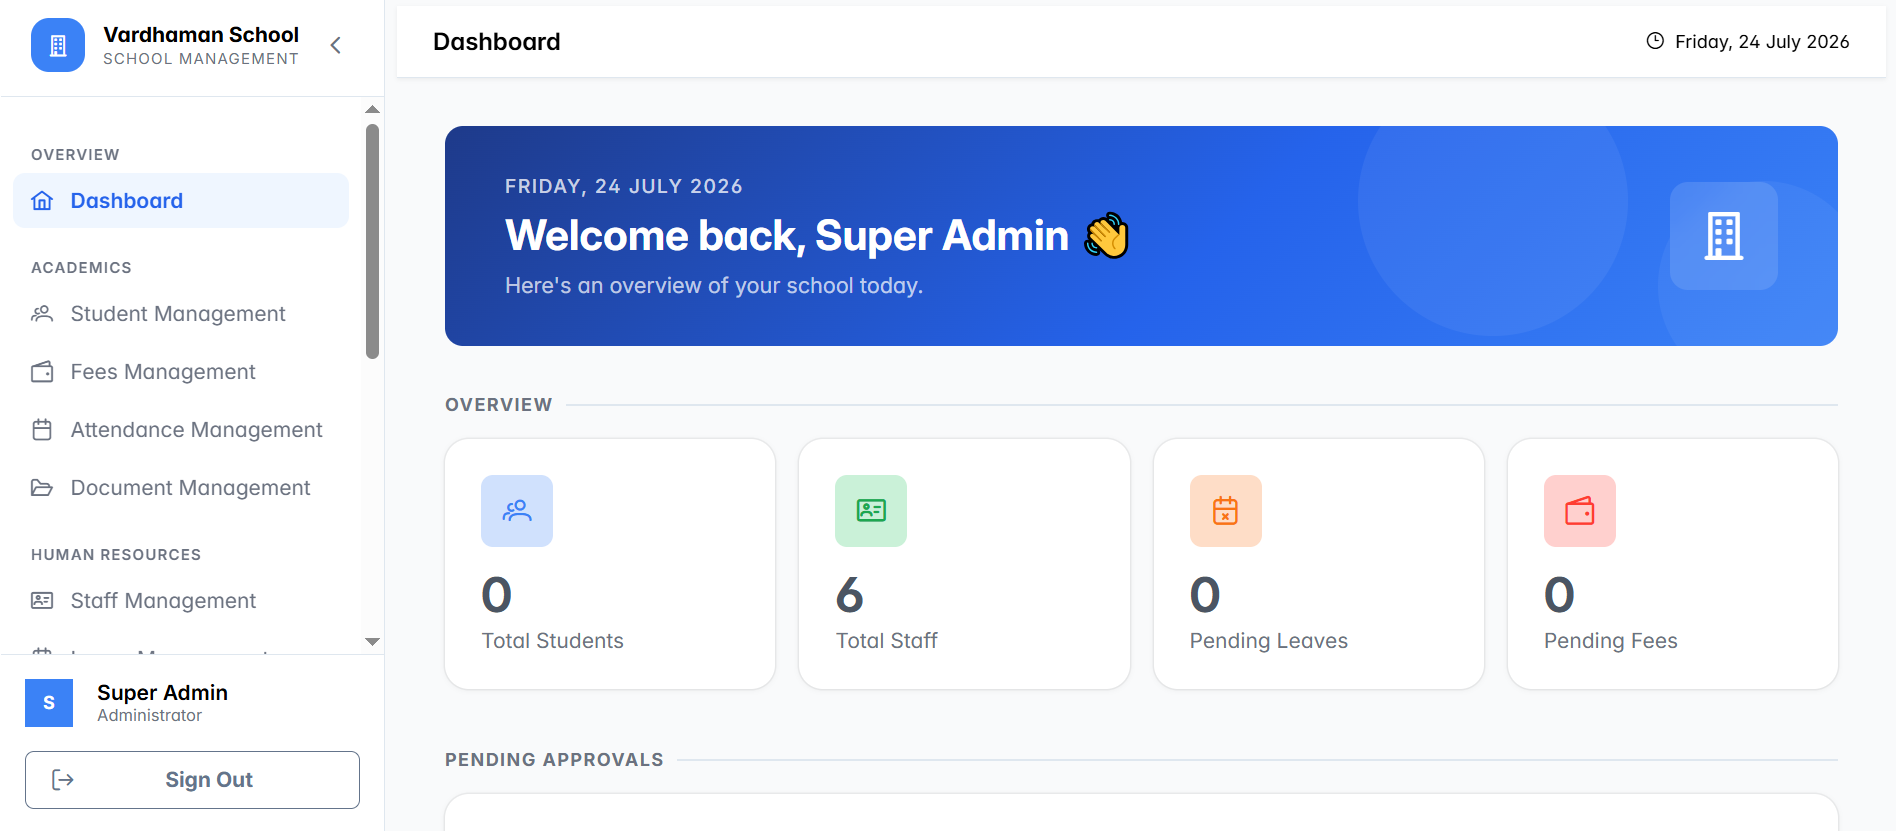
Task: Click the 'Friday, 24 July 2026' header date
Action: [x=1762, y=42]
